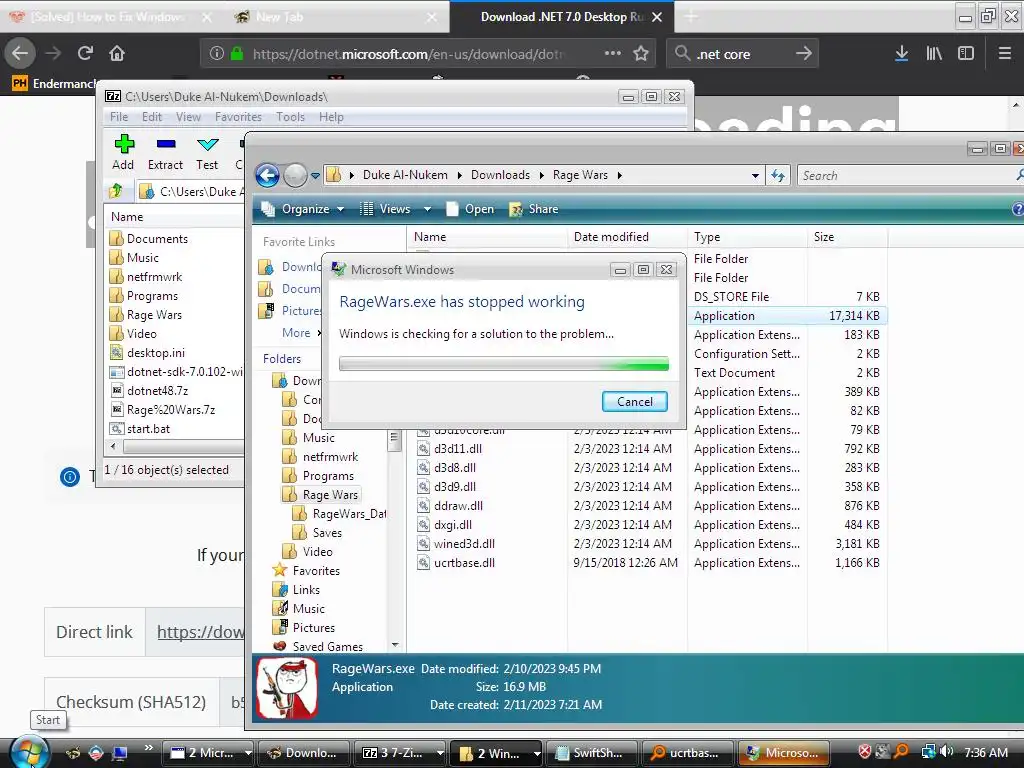Screen dimensions: 1024x768
Task: Click the Explorer back arrow button
Action: click(x=267, y=175)
